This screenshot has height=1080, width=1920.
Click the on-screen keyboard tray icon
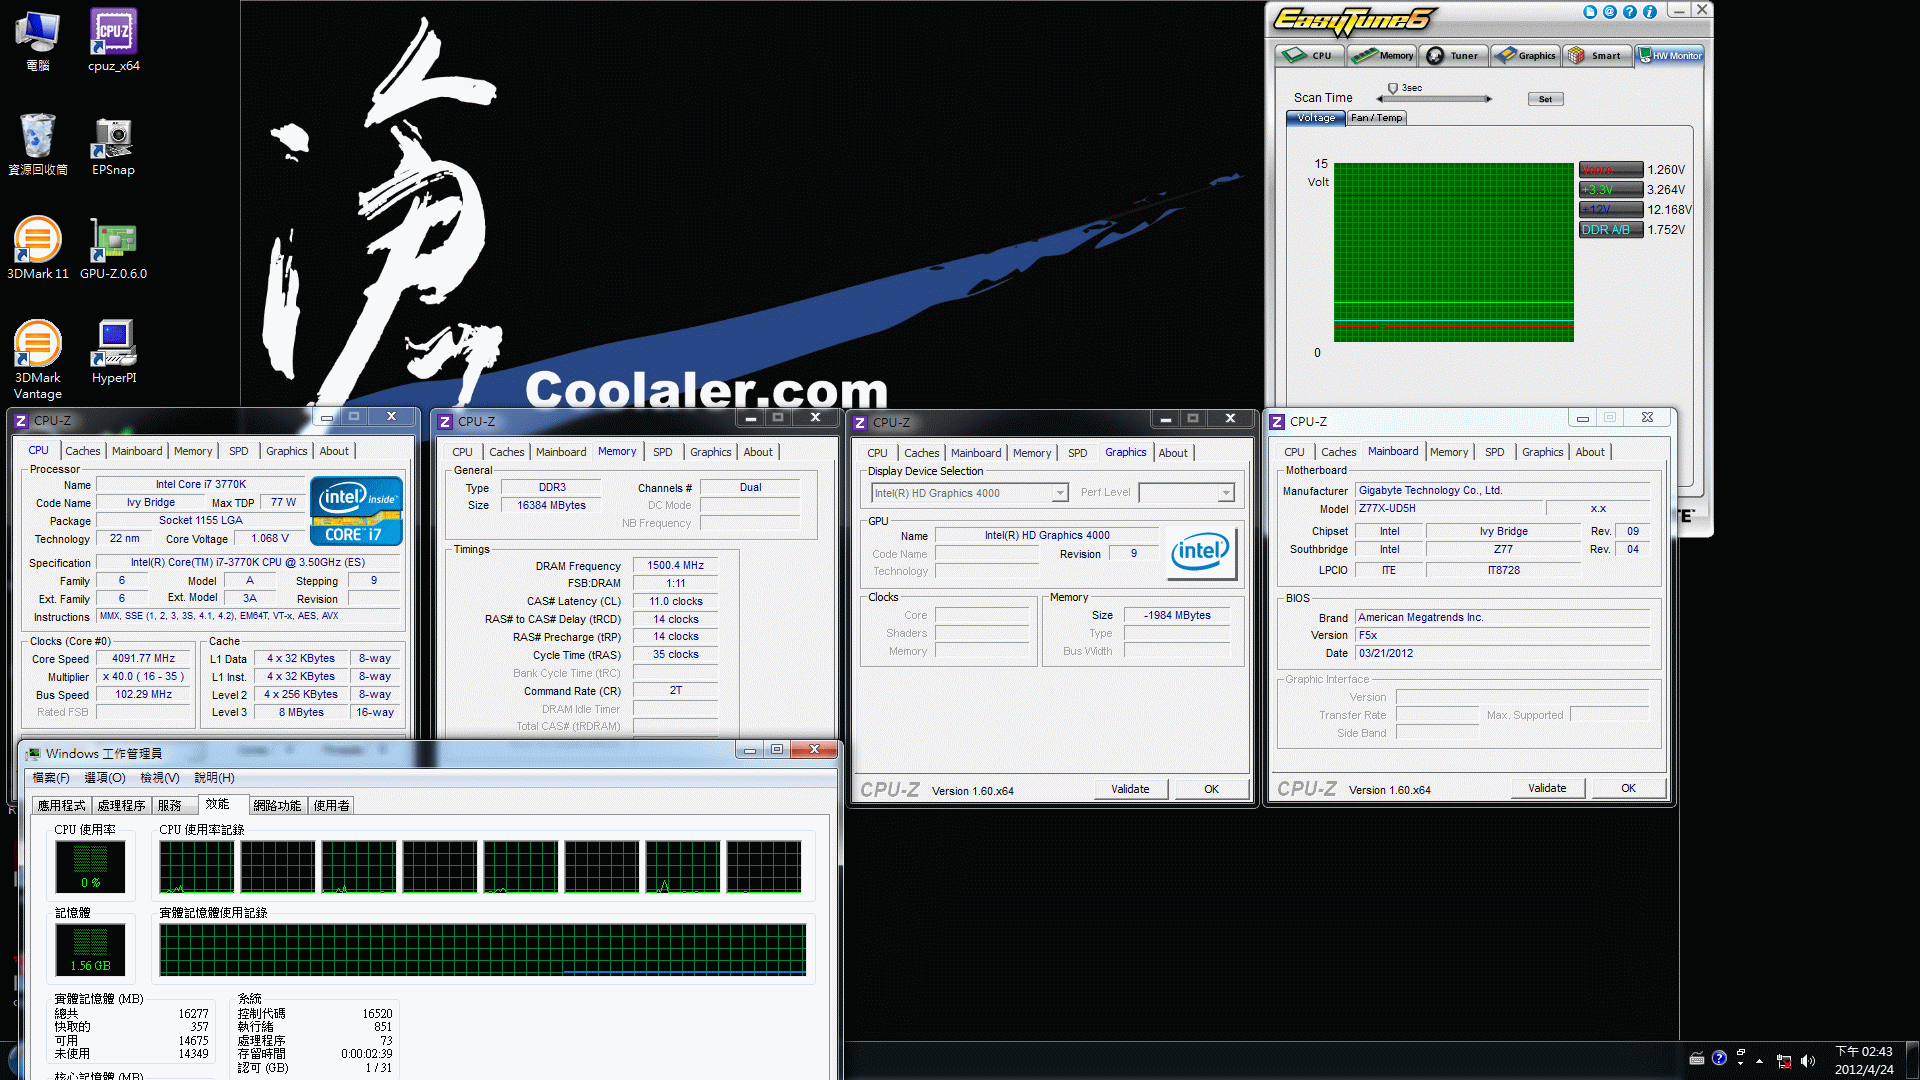[1697, 1059]
